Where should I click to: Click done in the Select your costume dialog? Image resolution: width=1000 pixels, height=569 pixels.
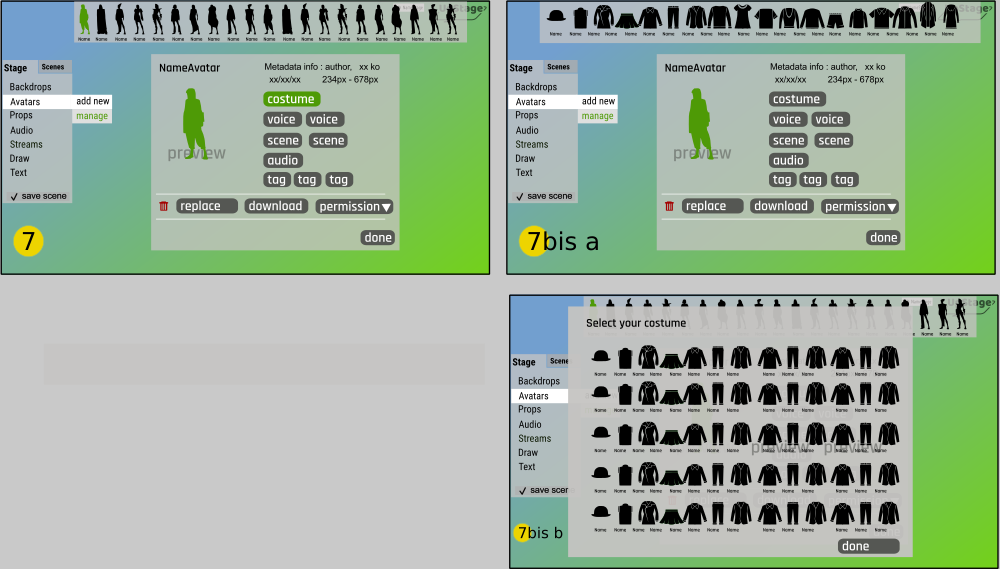(x=869, y=546)
